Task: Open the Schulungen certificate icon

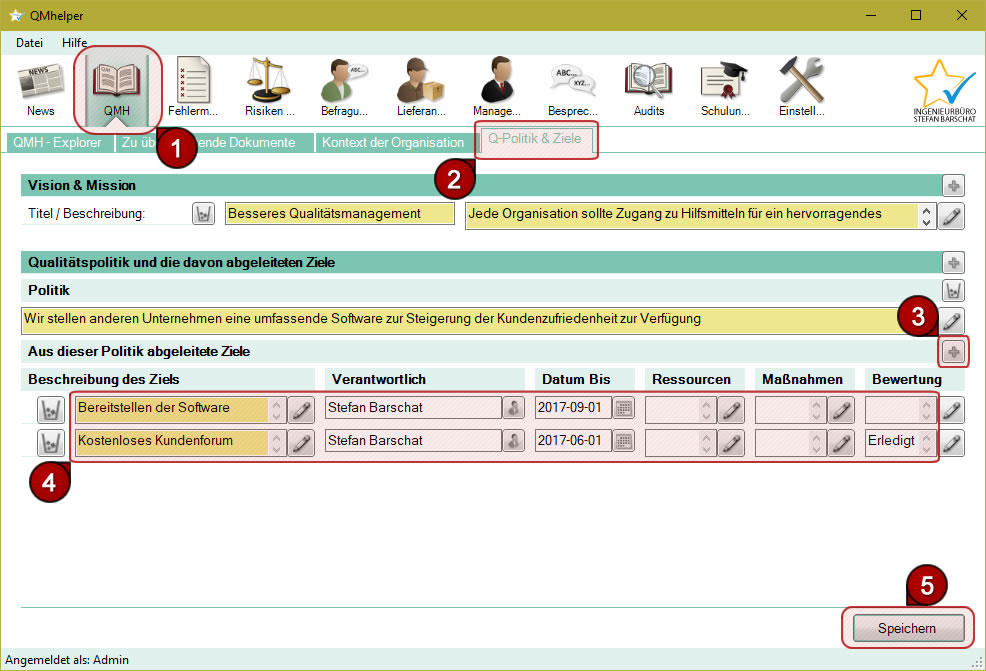Action: [x=724, y=87]
